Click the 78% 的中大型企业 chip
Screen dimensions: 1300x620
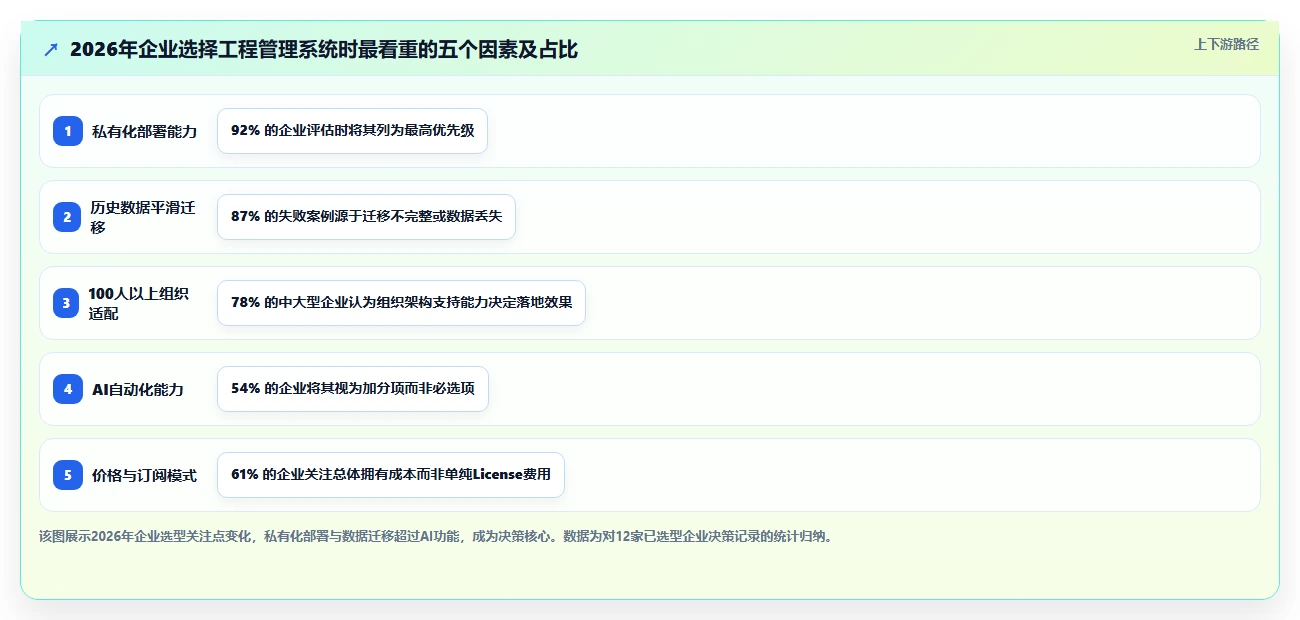tap(401, 303)
